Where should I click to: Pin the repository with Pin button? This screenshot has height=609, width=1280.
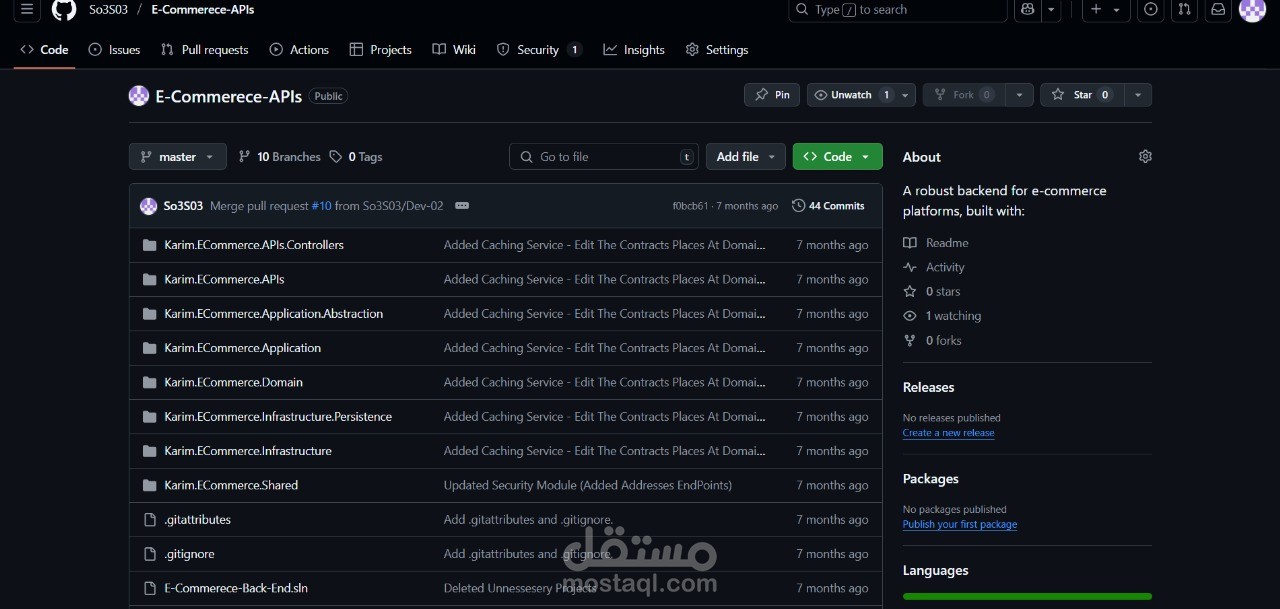pos(772,95)
